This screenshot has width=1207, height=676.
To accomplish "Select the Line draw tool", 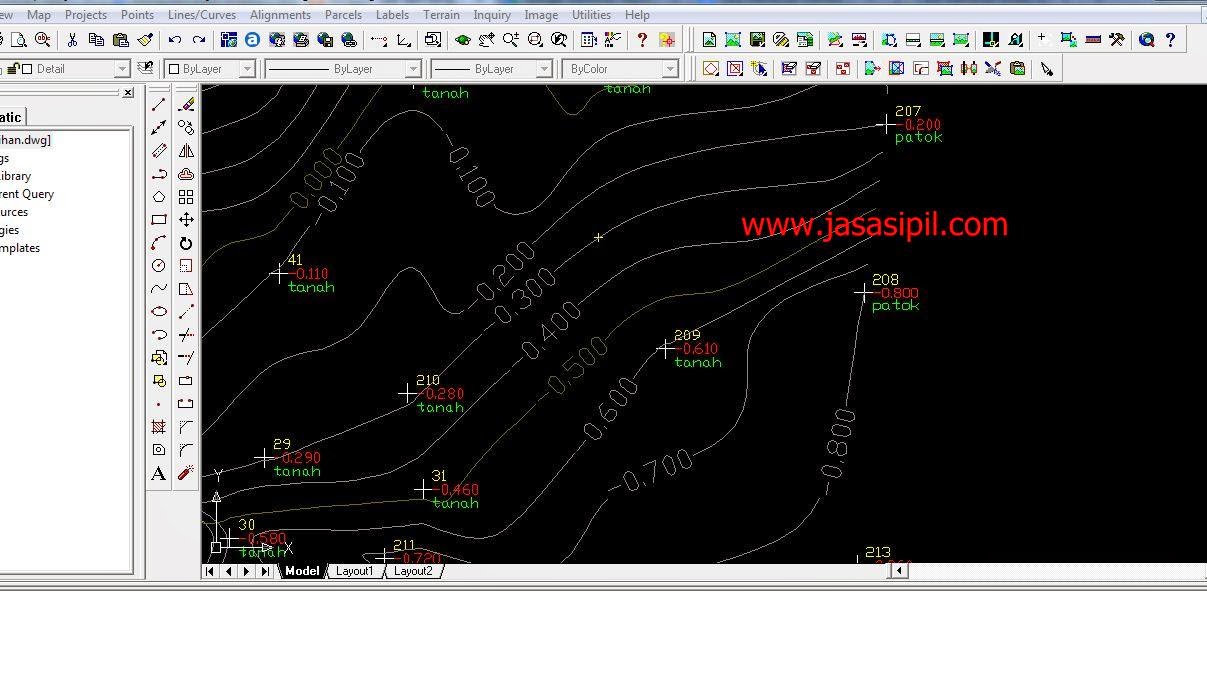I will tap(159, 104).
